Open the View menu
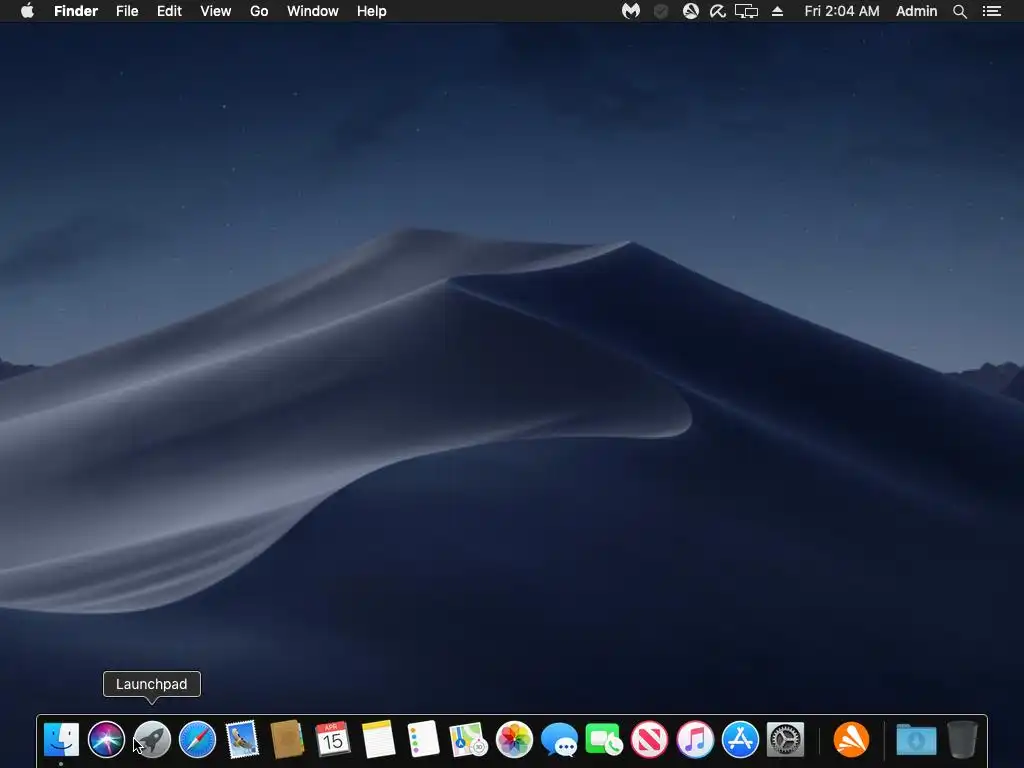The width and height of the screenshot is (1024, 768). [x=216, y=11]
